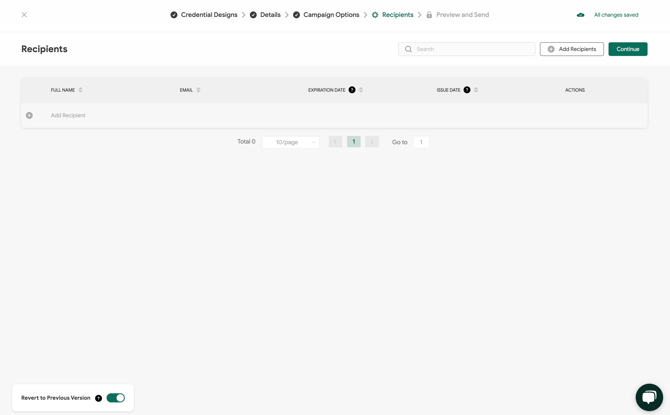The image size is (670, 415).
Task: Click the Go to page number field
Action: (421, 142)
